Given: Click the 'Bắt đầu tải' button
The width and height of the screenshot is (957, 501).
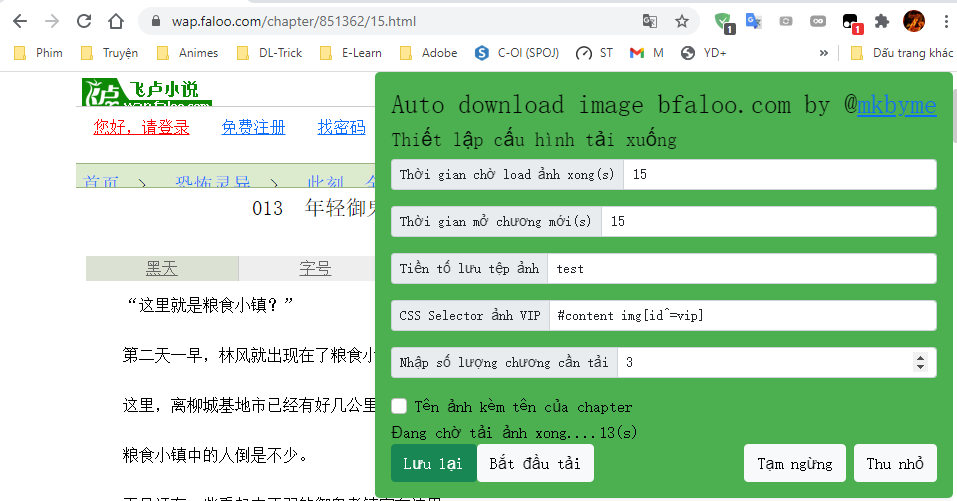Looking at the screenshot, I should [535, 464].
